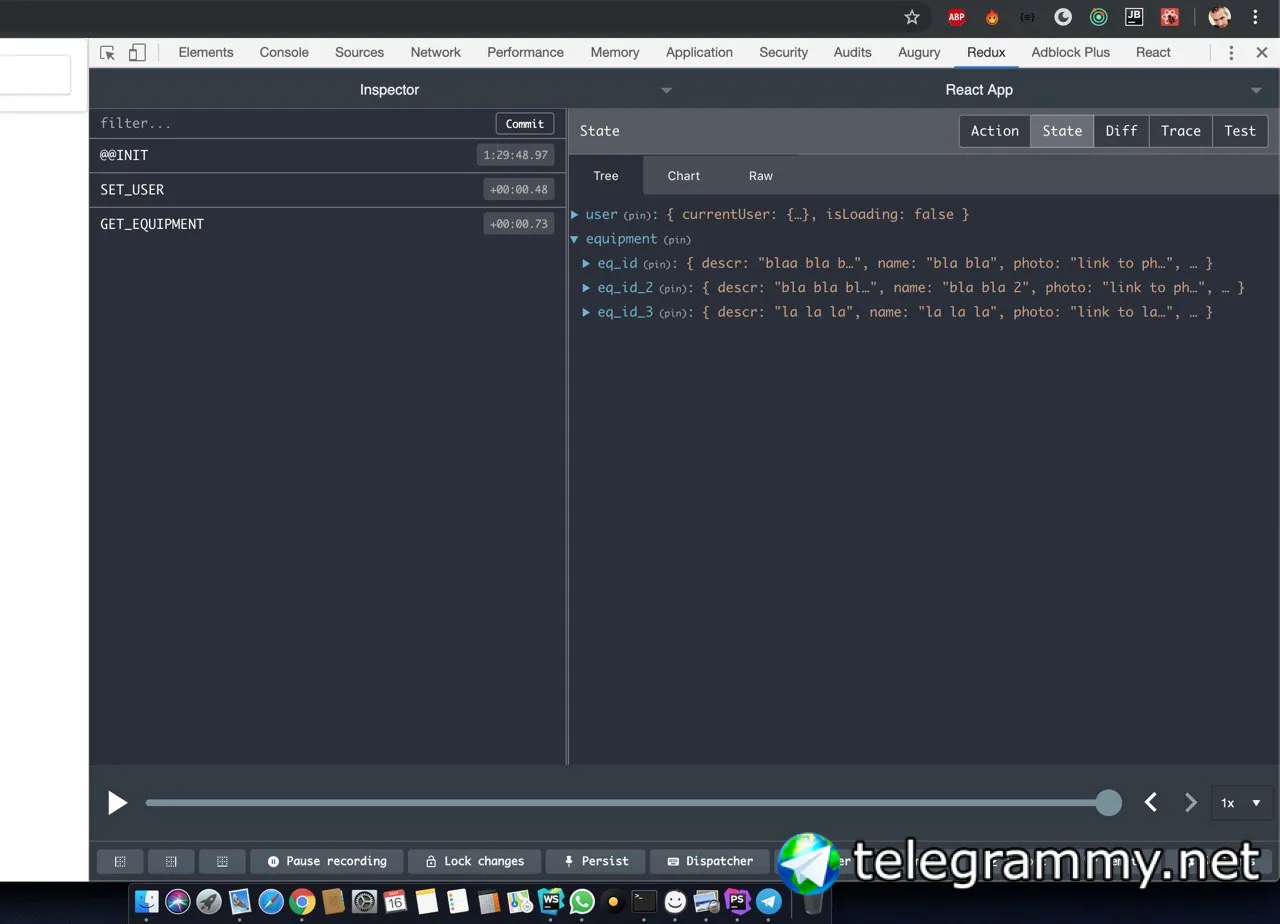This screenshot has height=924, width=1280.
Task: Expand the eq_id_2 node
Action: click(x=587, y=288)
